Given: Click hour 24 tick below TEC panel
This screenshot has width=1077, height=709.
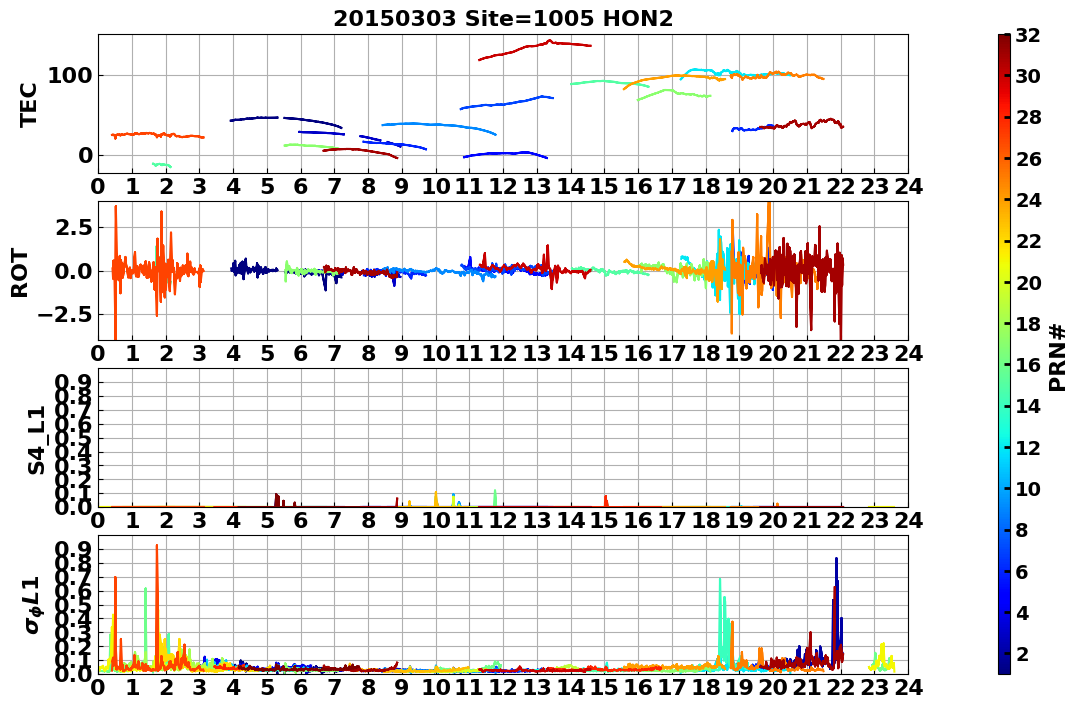Looking at the screenshot, I should 908,186.
